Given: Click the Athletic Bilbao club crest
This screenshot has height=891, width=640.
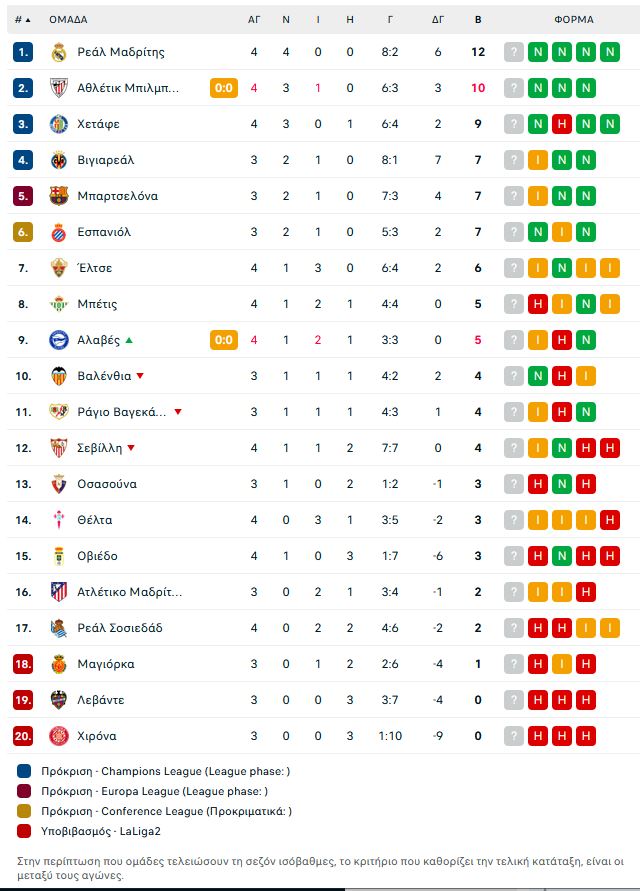Looking at the screenshot, I should tap(59, 88).
